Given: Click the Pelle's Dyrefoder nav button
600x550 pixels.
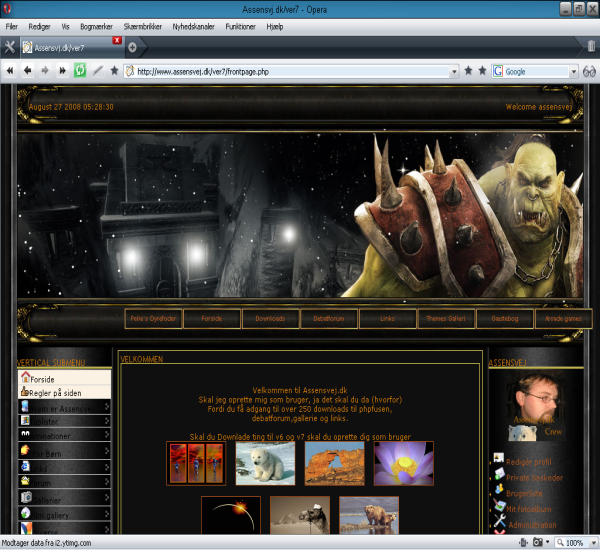Looking at the screenshot, I should click(x=153, y=318).
